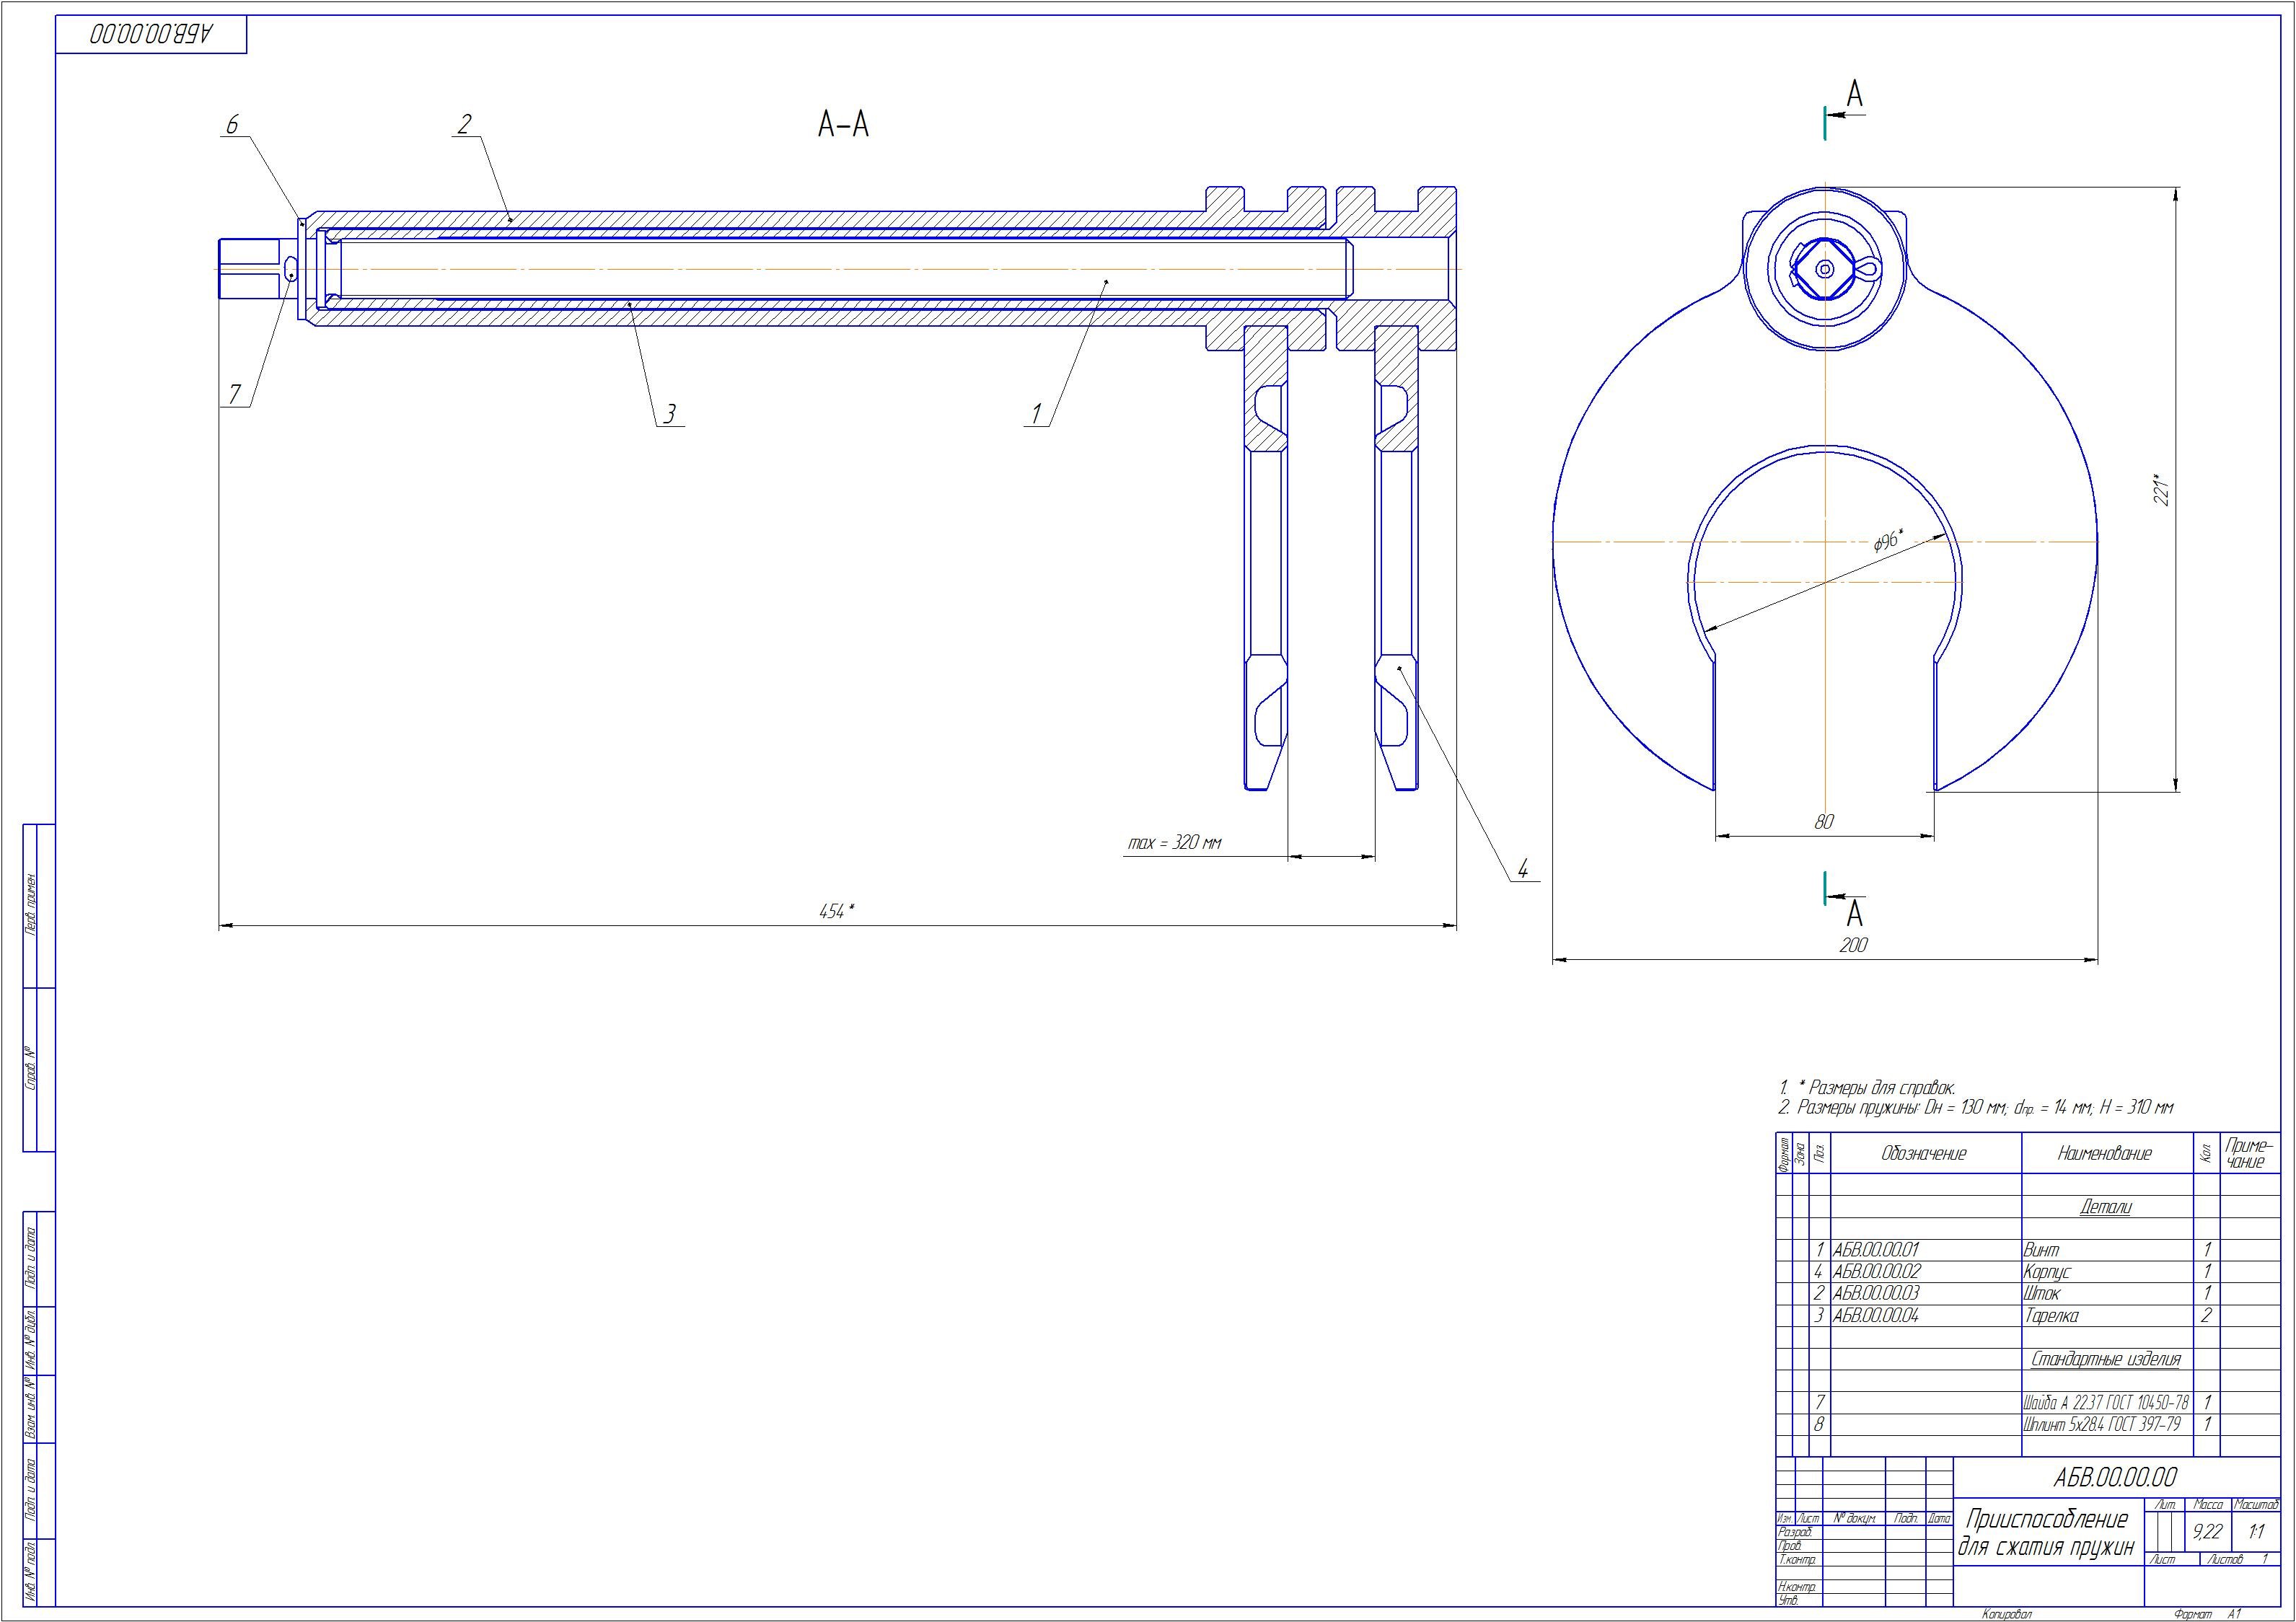
Task: Click the 454* overall length dimension
Action: [836, 911]
